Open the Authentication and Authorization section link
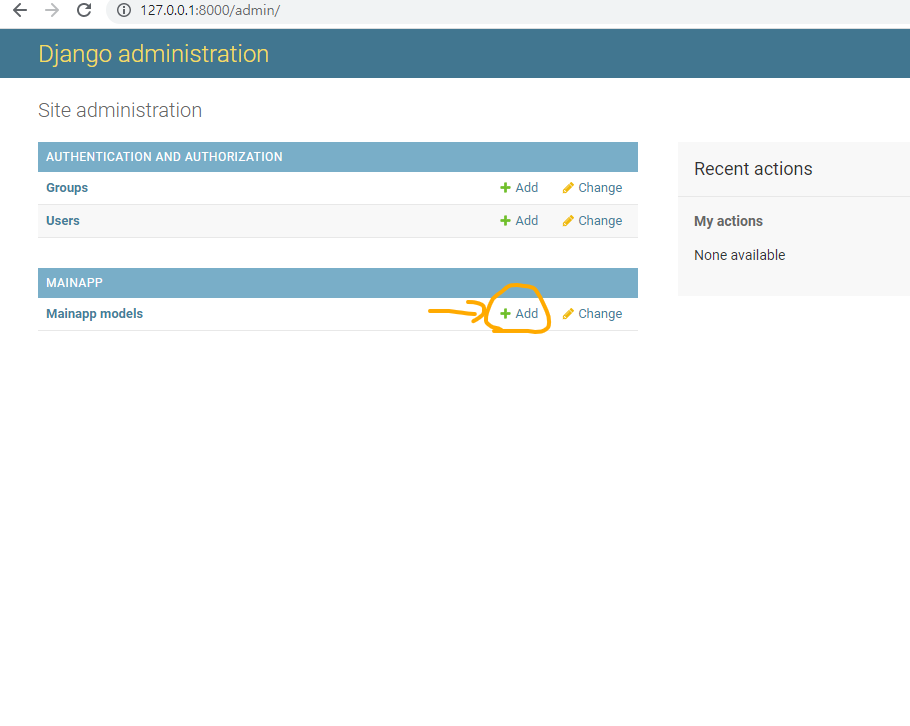 pyautogui.click(x=164, y=157)
